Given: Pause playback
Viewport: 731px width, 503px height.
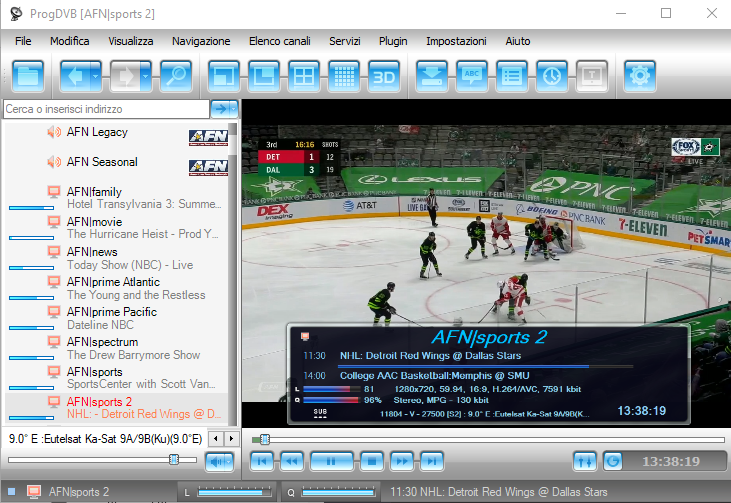Looking at the screenshot, I should coord(331,461).
